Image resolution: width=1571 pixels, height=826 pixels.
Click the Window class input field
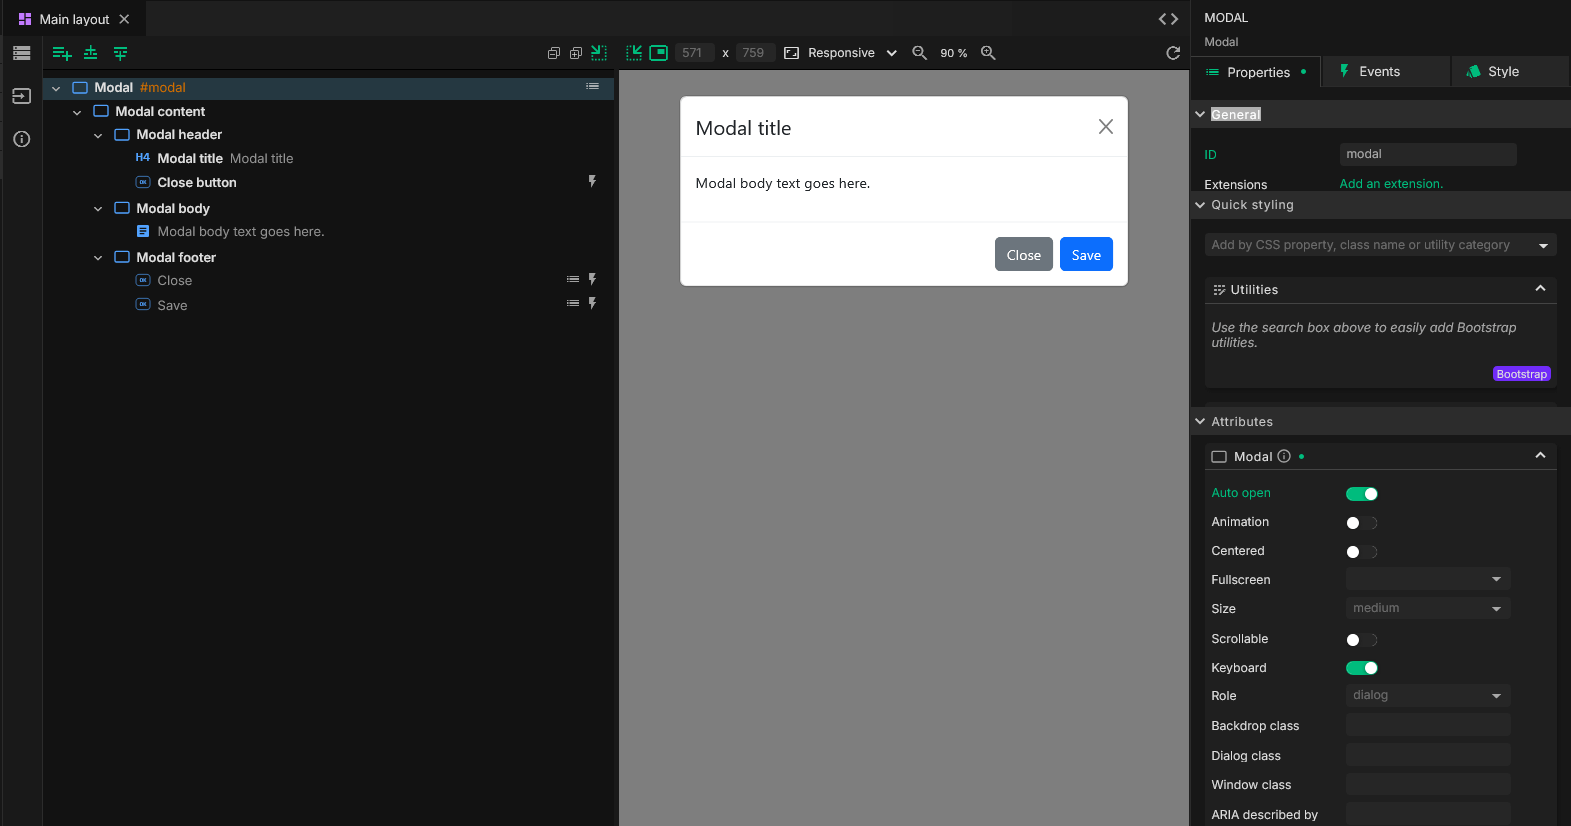tap(1427, 784)
